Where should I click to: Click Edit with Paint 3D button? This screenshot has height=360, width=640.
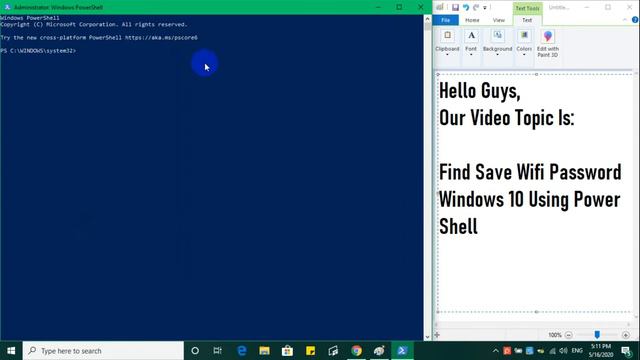tap(548, 44)
